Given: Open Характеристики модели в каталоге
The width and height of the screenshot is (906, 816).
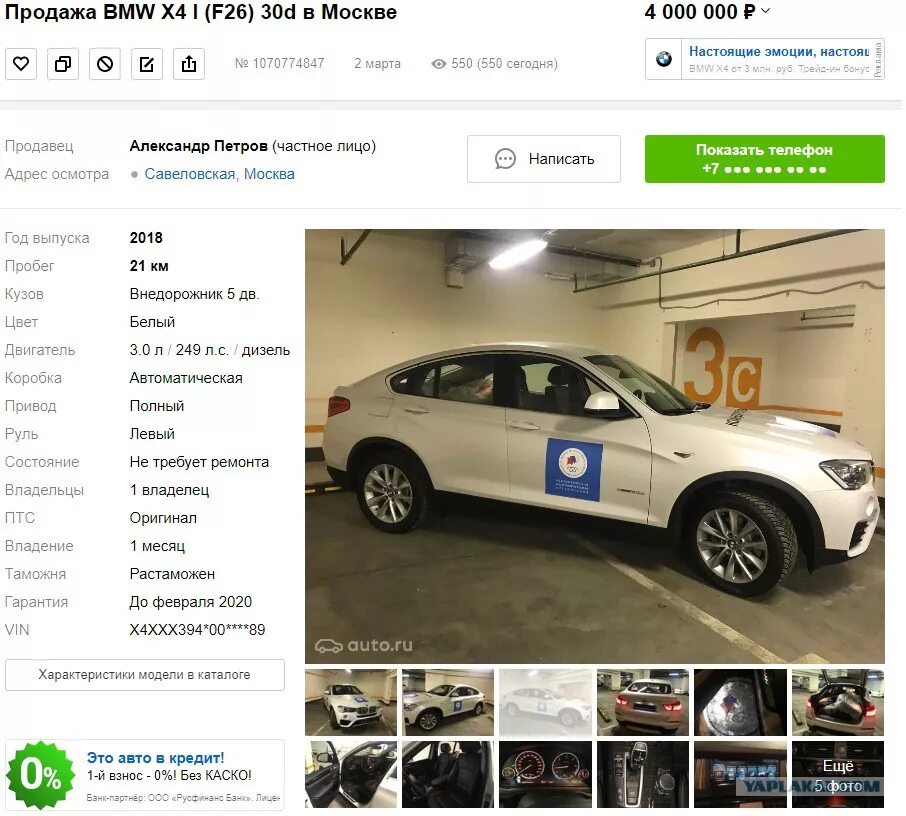Looking at the screenshot, I should pos(144,674).
